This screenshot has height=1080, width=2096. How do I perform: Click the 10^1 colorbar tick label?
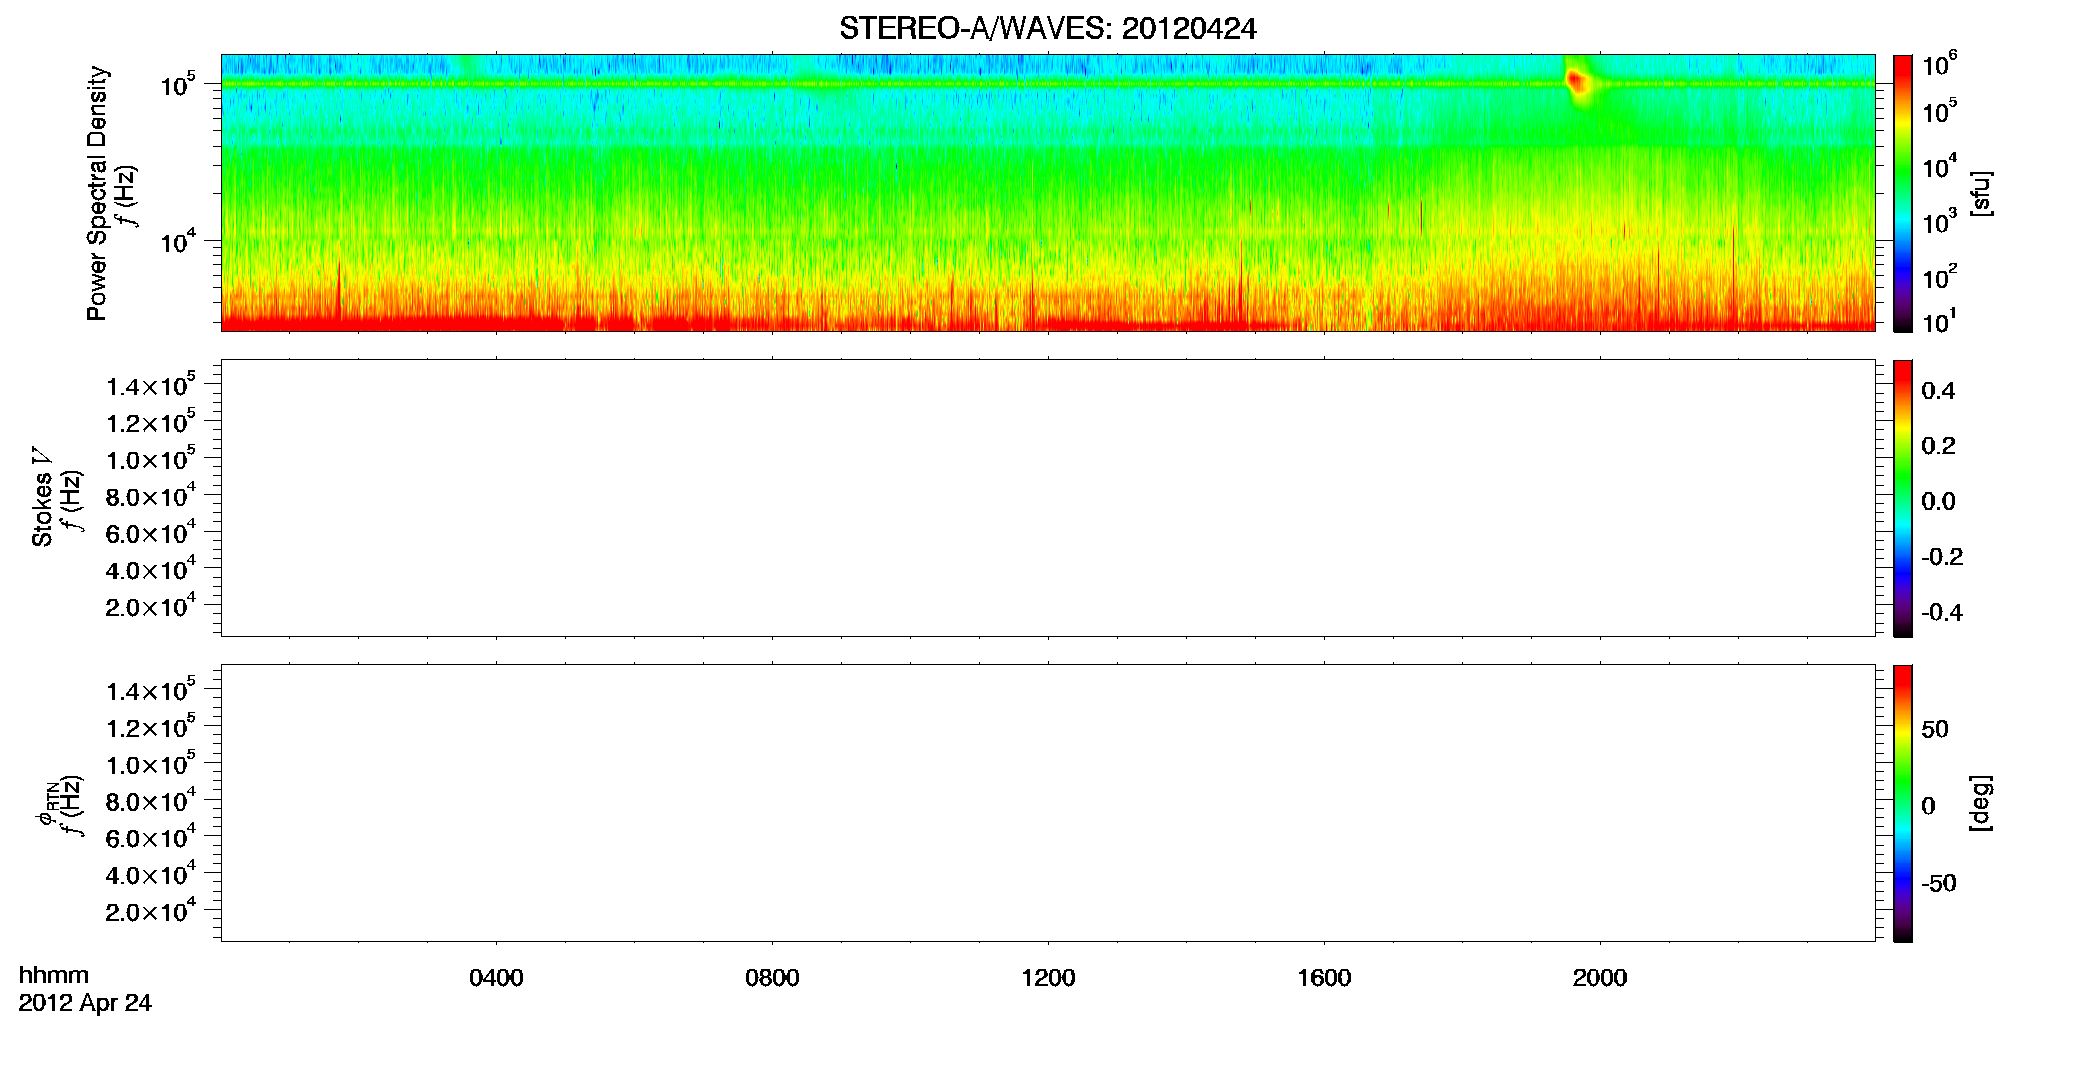click(1939, 321)
